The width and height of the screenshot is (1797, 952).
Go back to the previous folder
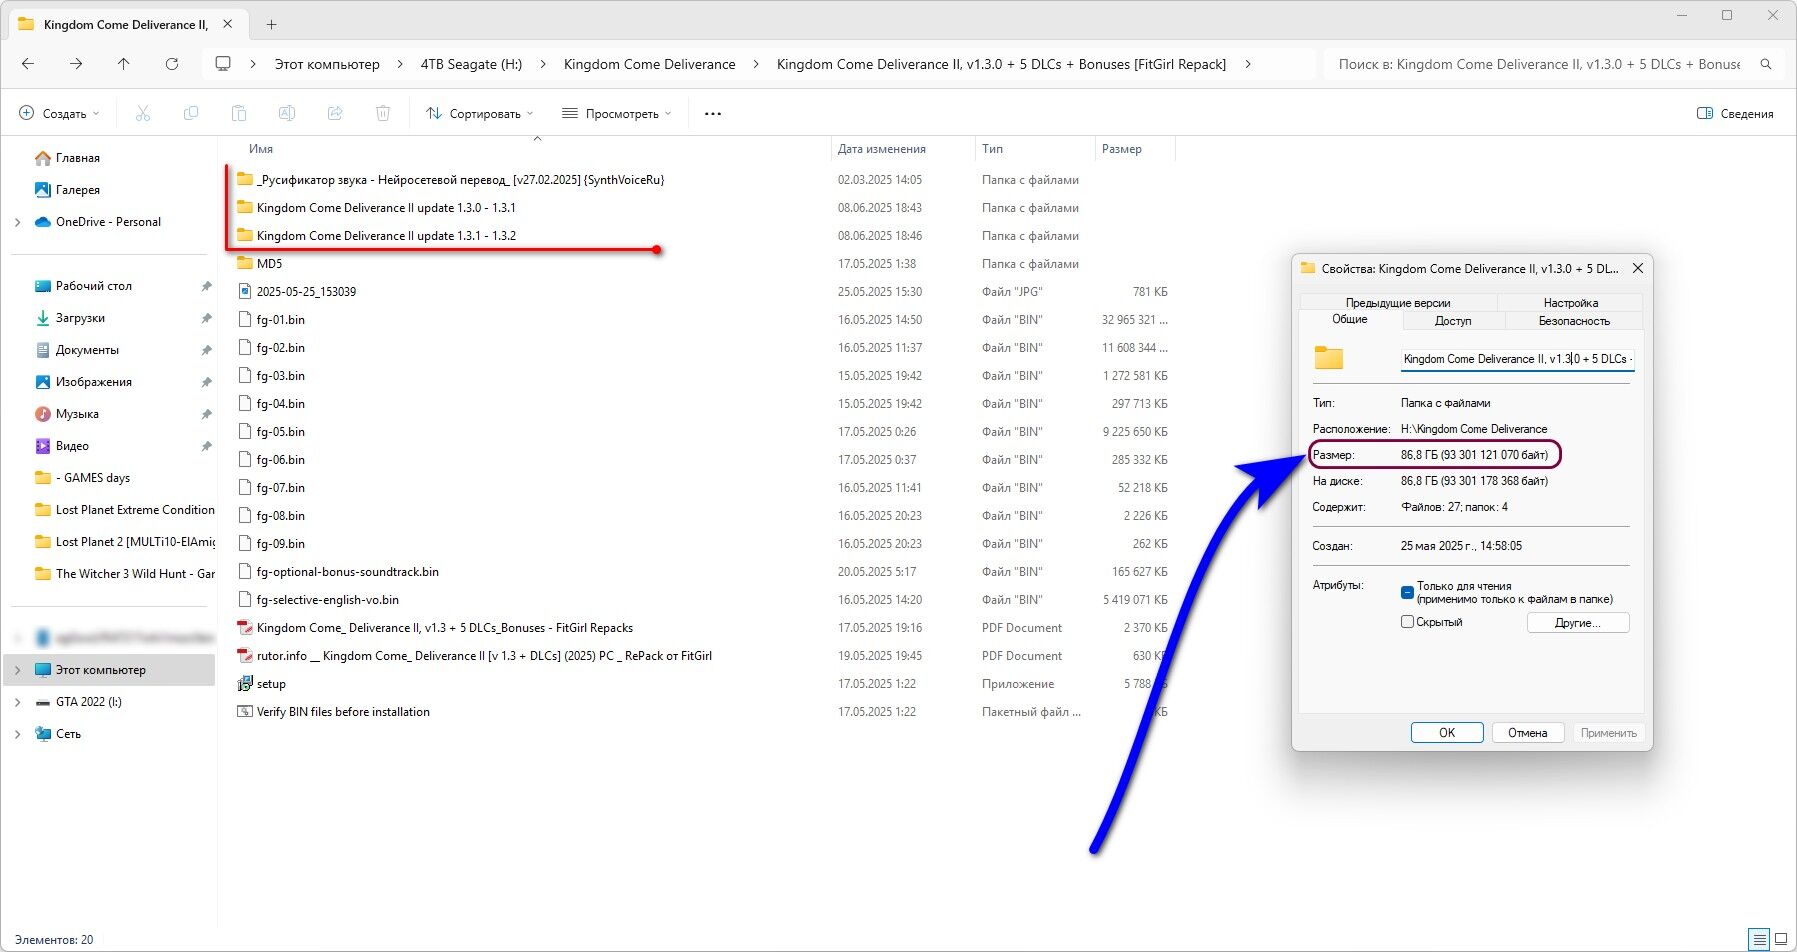coord(28,64)
